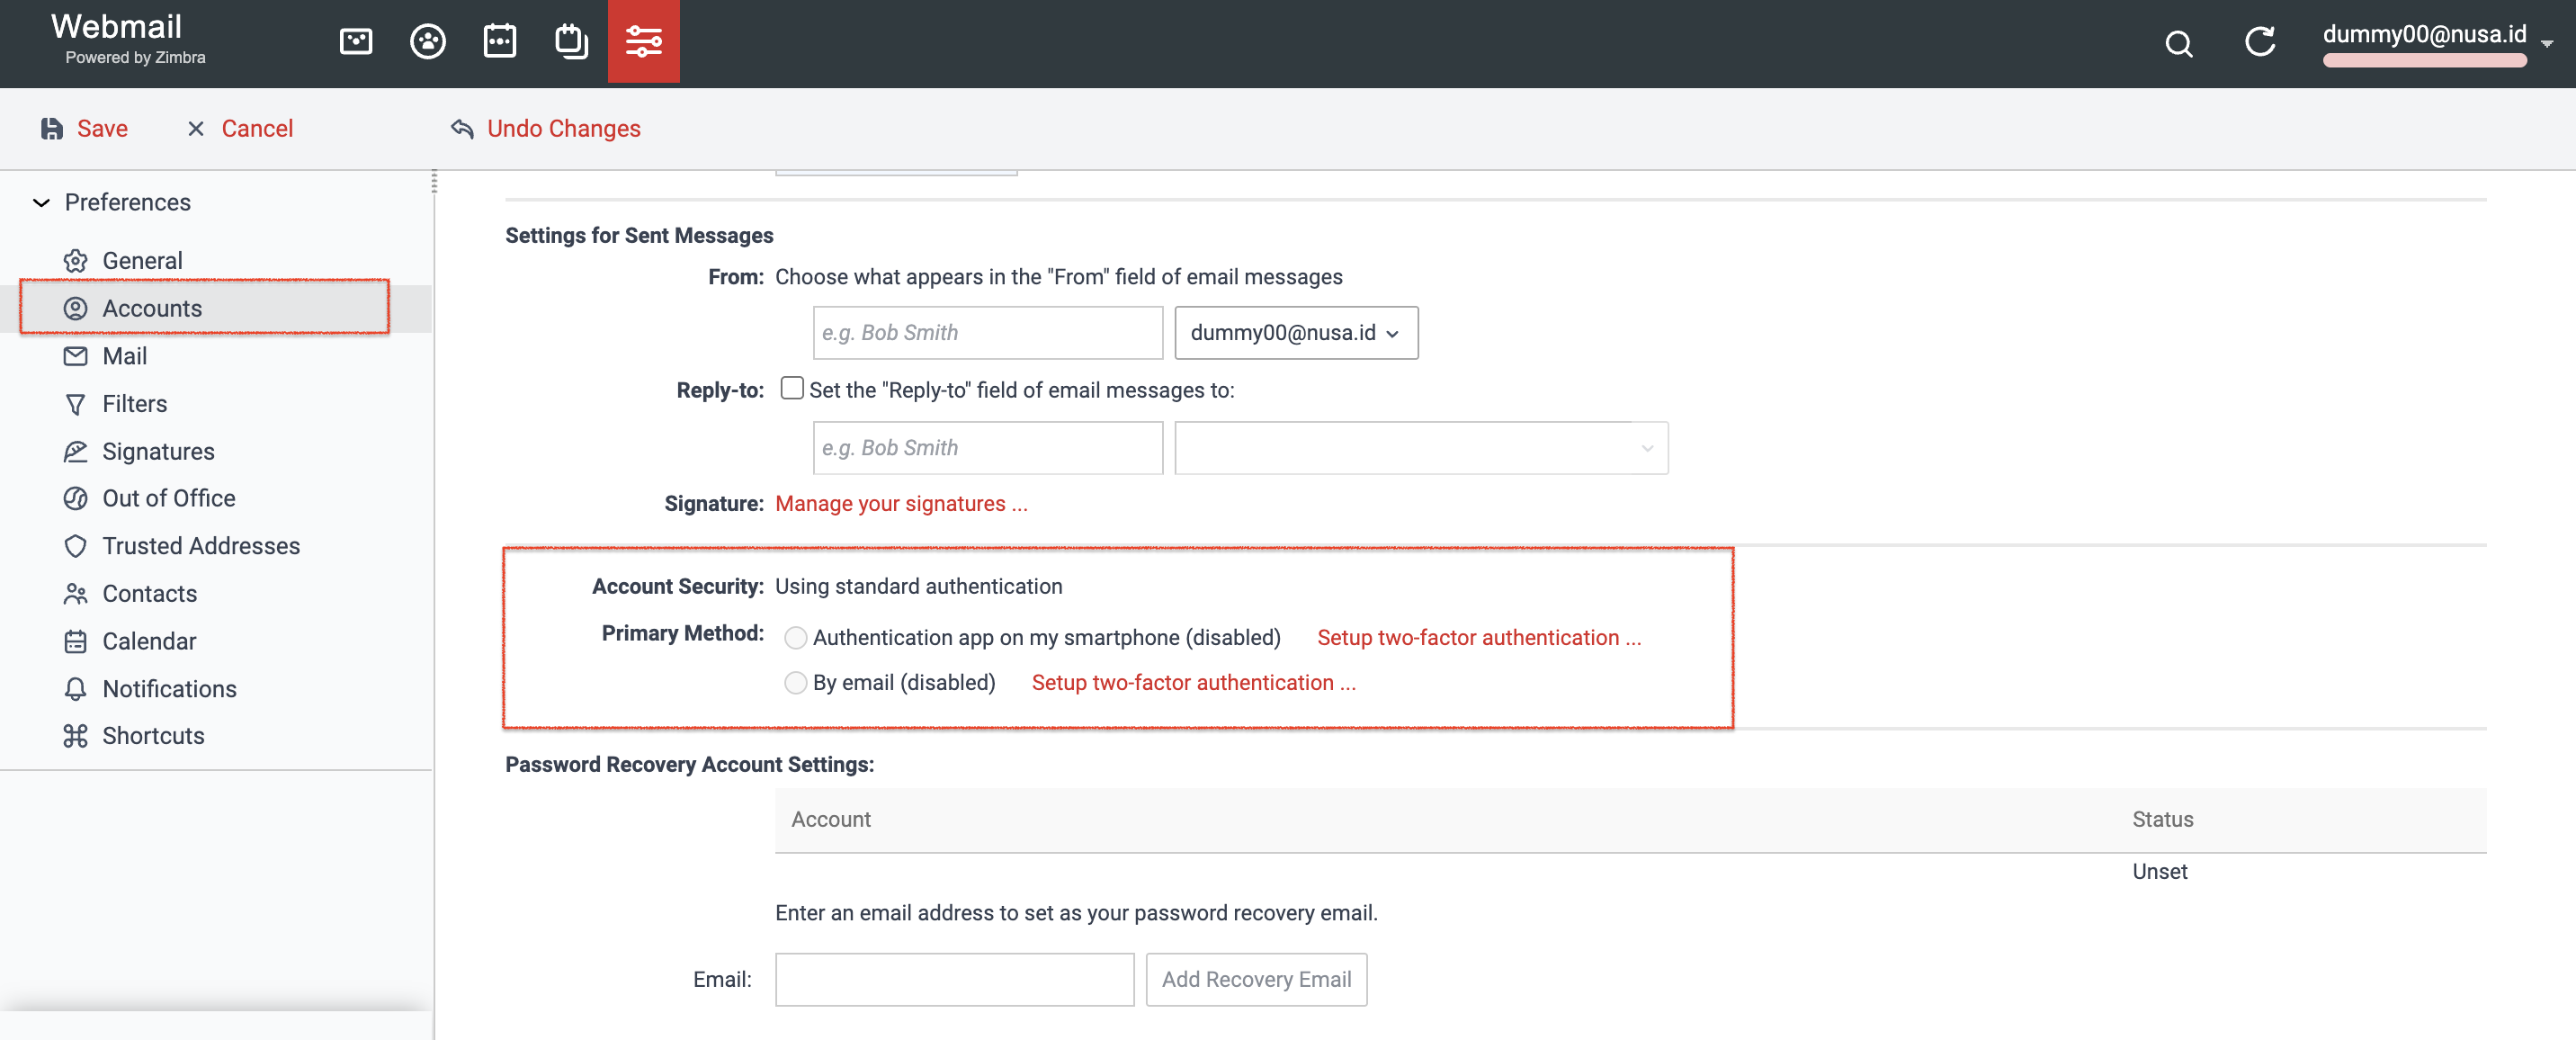Screen dimensions: 2576x1040
Task: Open Trusted Addresses preferences
Action: (x=201, y=546)
